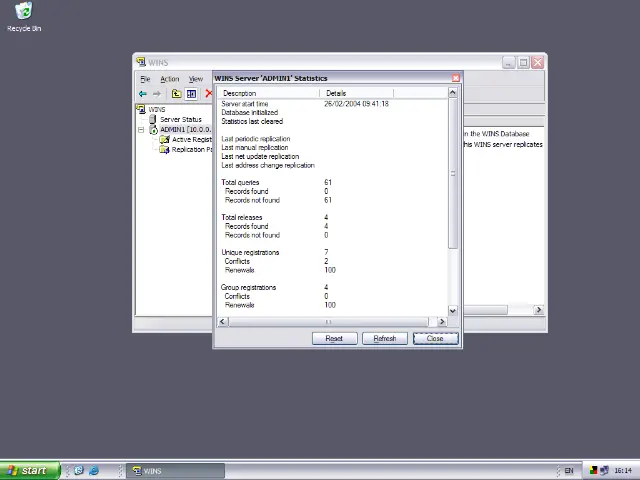Toggle the Show/Hide Console Tree icon
640x480 pixels.
pyautogui.click(x=191, y=94)
